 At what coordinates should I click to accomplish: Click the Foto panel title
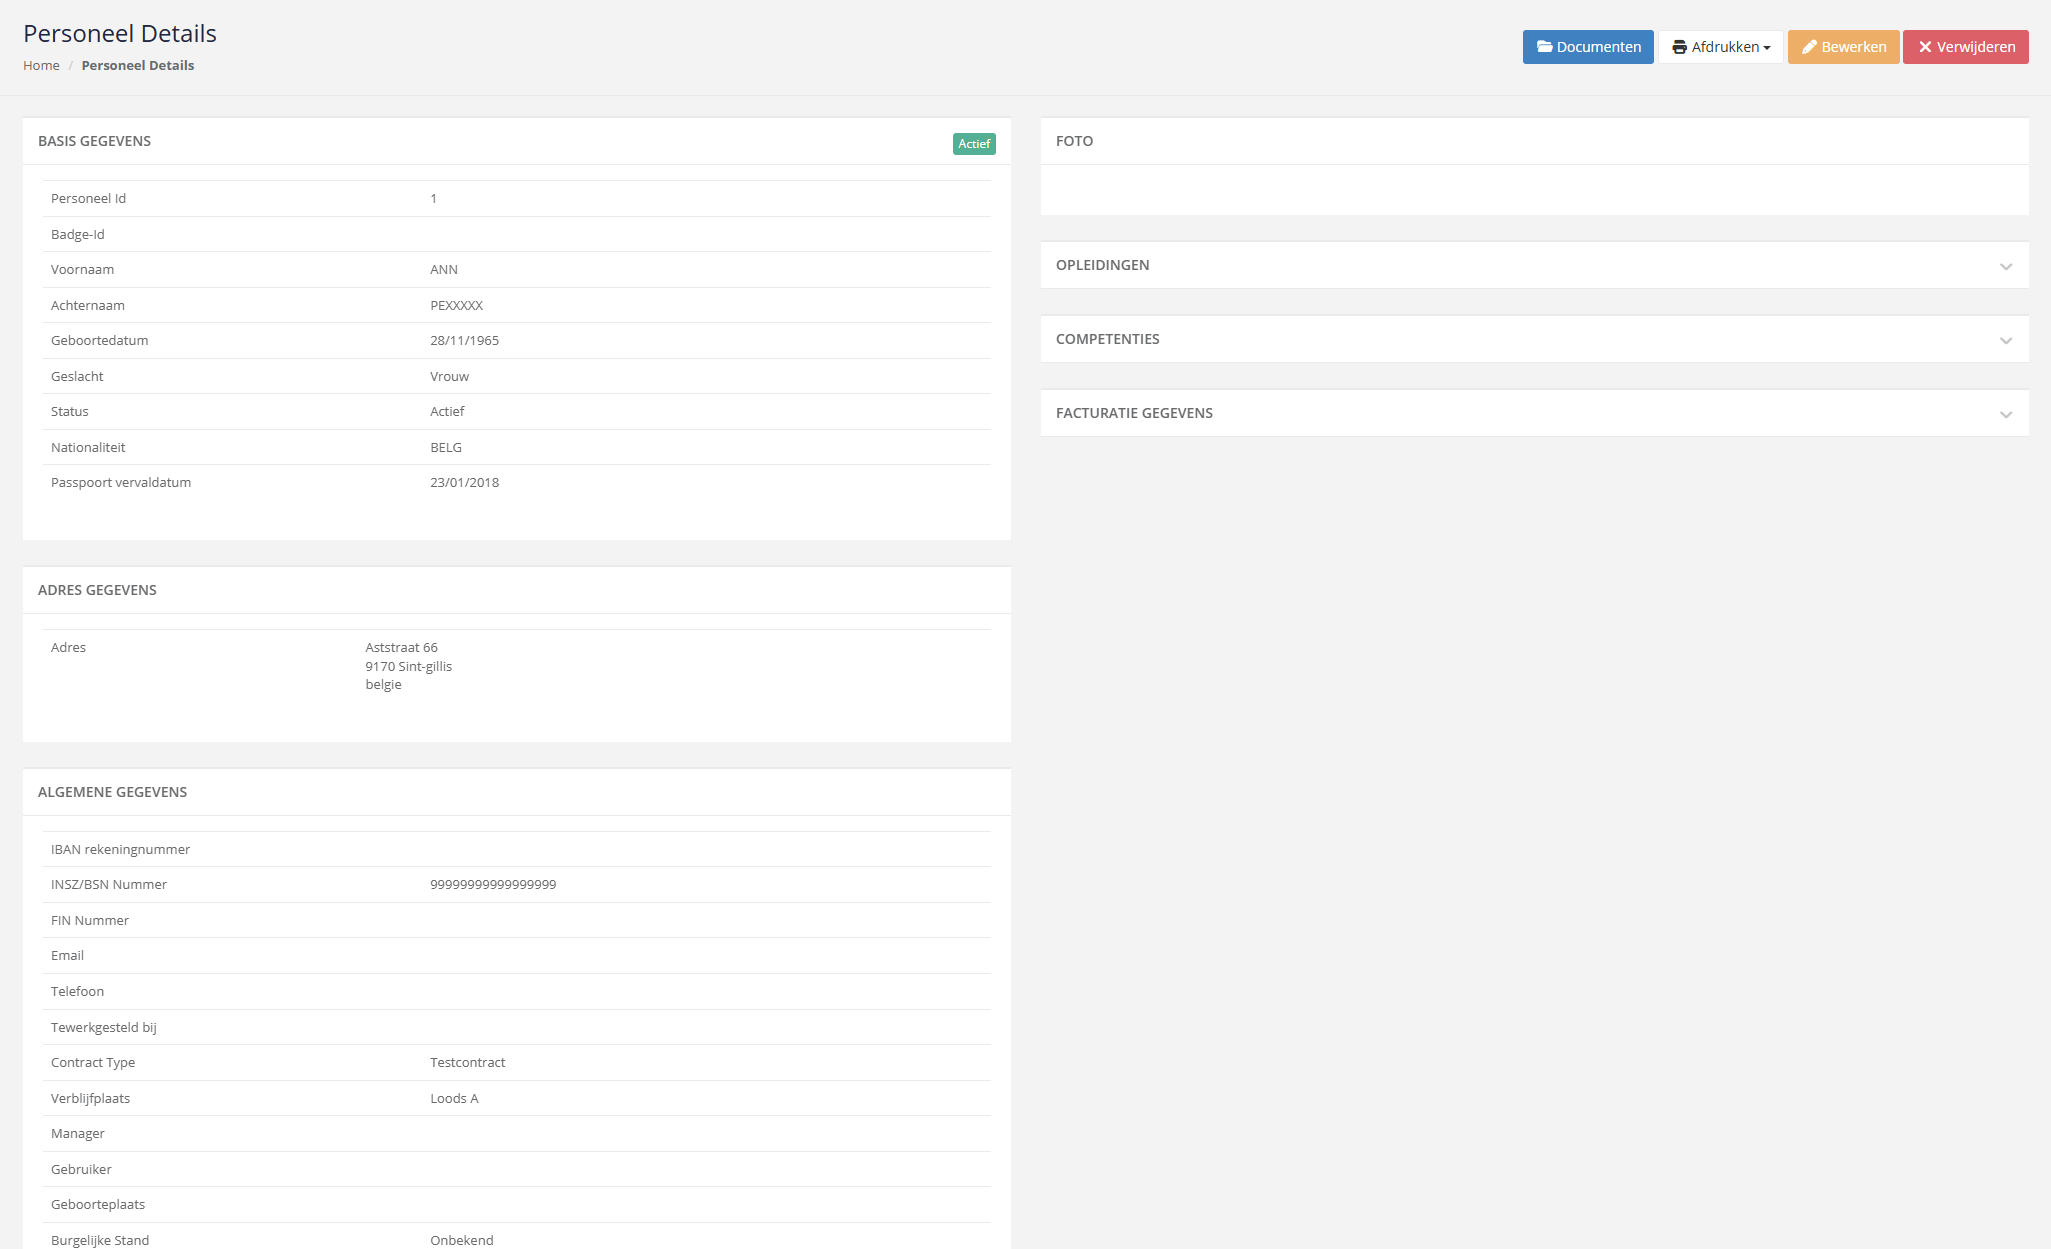[x=1074, y=141]
